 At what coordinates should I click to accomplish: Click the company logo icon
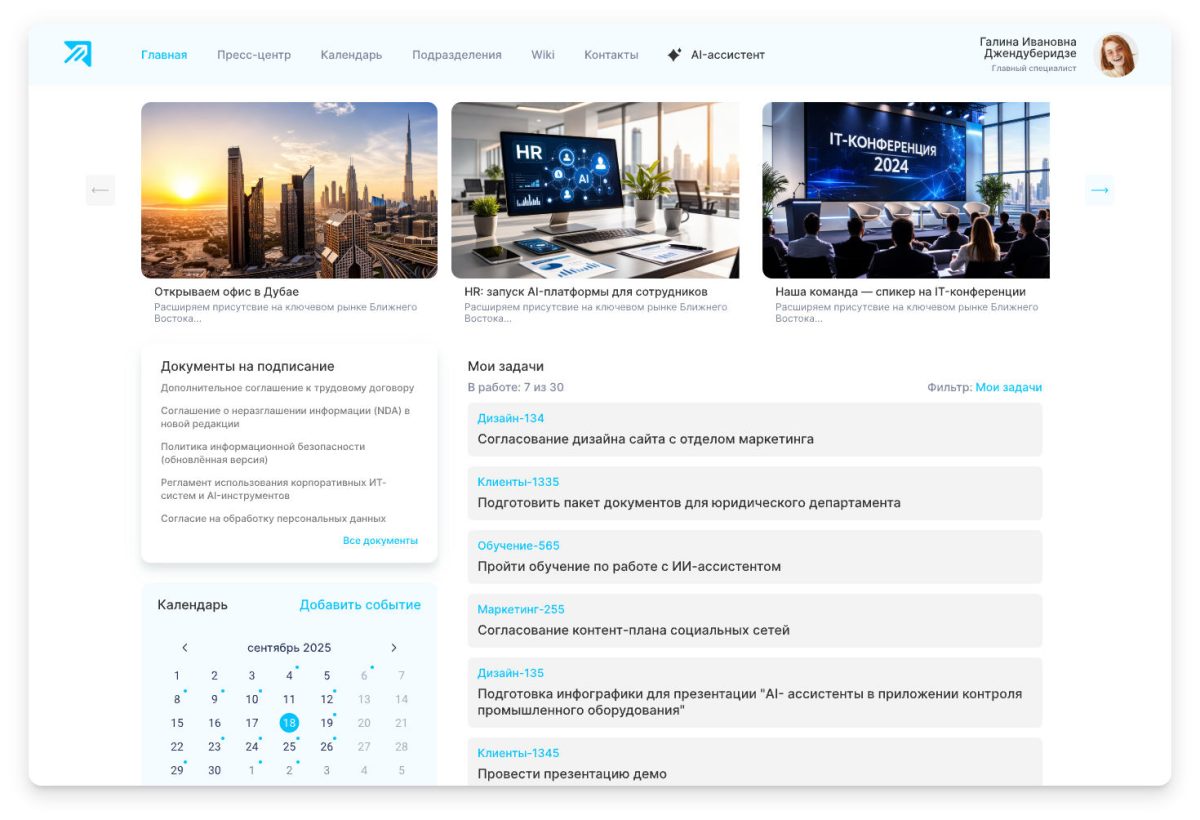[x=77, y=55]
